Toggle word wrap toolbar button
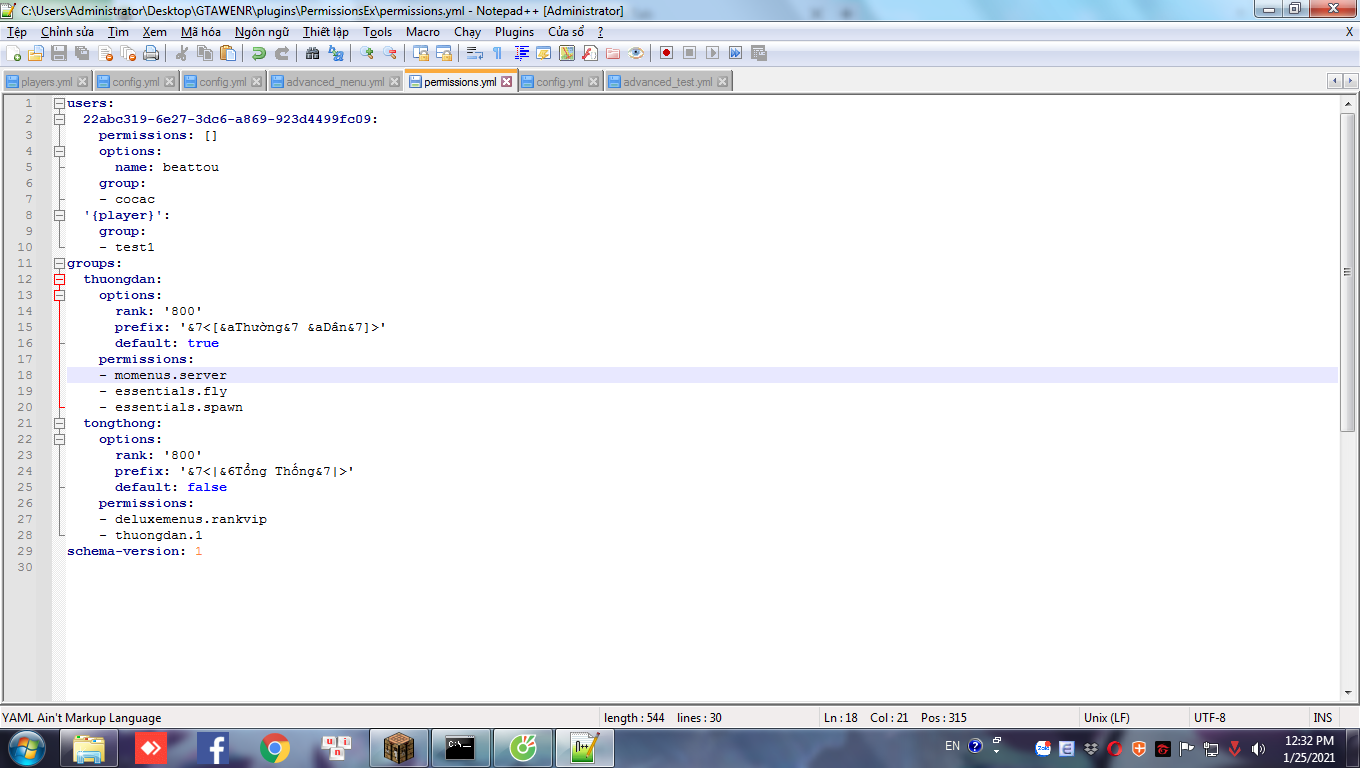The height and width of the screenshot is (768, 1360). (x=475, y=53)
